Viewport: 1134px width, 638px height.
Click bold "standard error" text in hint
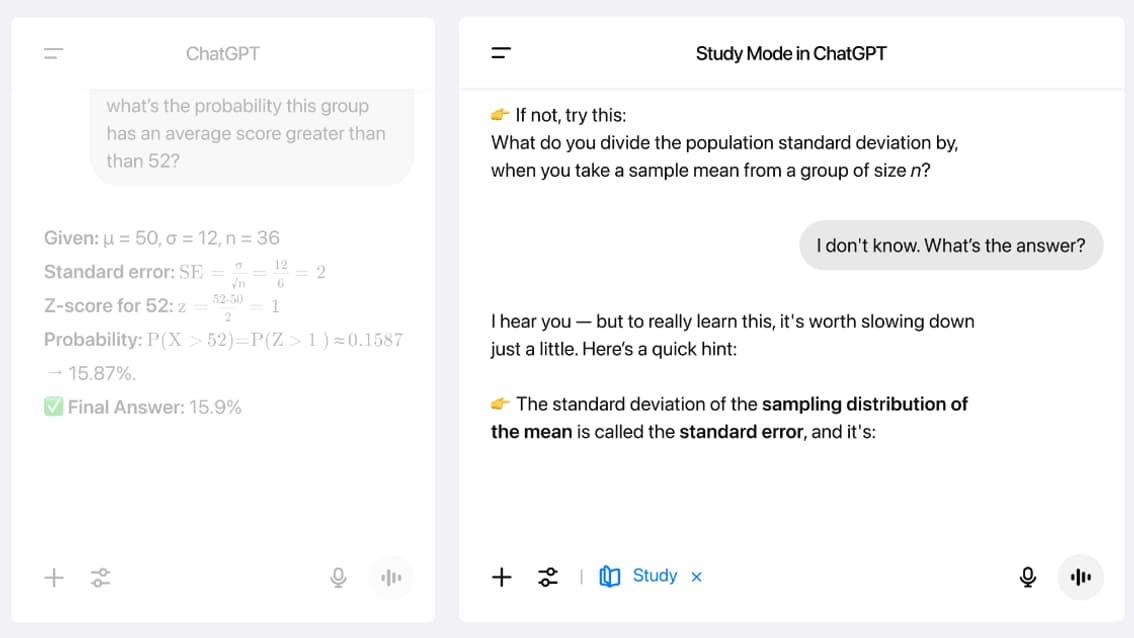[741, 432]
